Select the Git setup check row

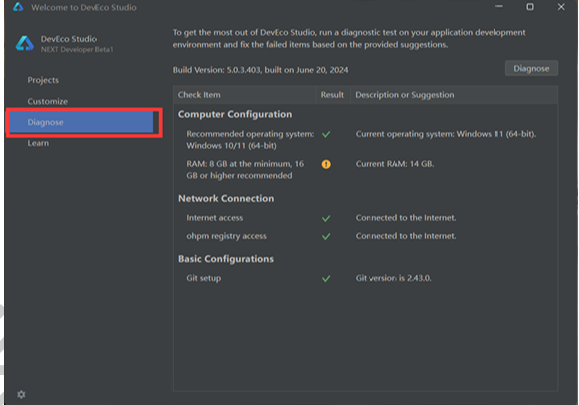click(366, 278)
